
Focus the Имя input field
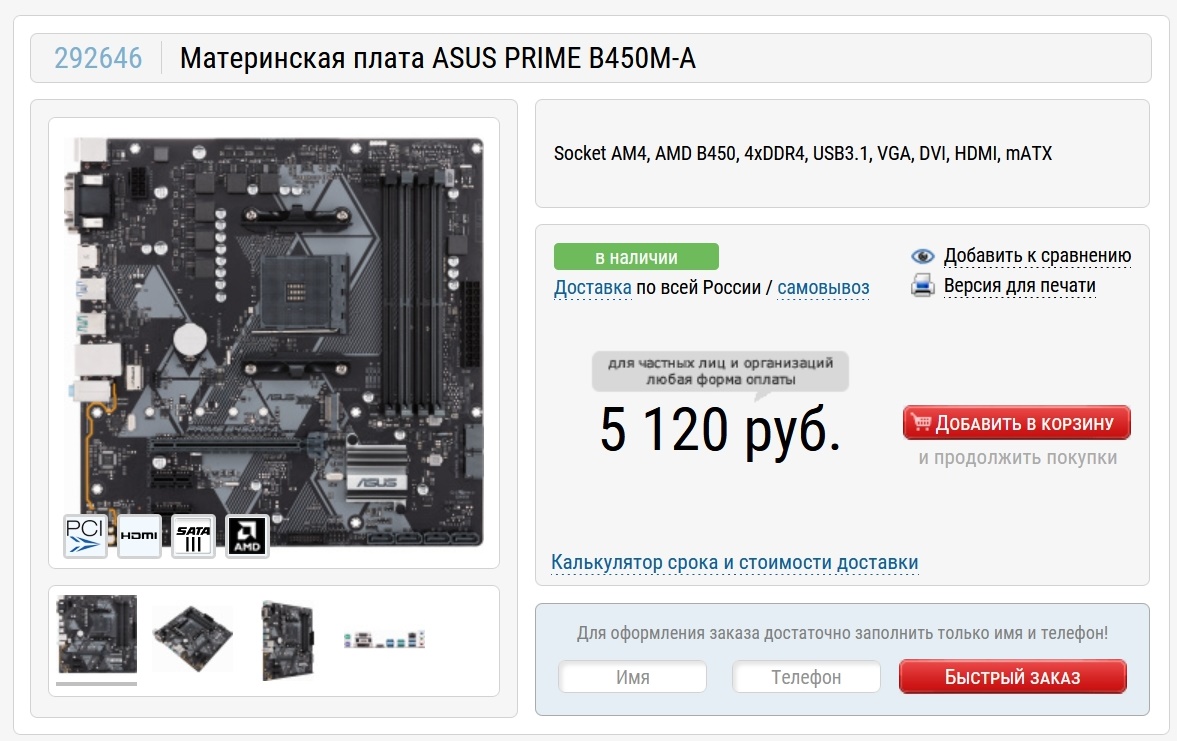(632, 676)
